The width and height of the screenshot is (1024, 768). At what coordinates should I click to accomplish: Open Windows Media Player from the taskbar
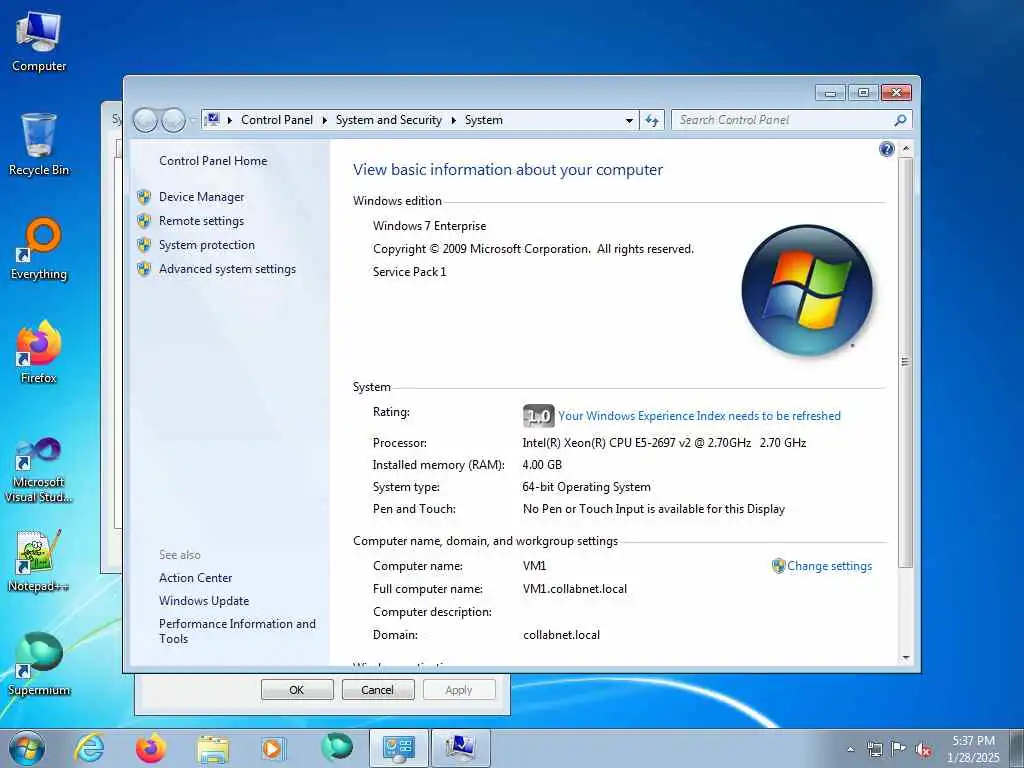(273, 748)
